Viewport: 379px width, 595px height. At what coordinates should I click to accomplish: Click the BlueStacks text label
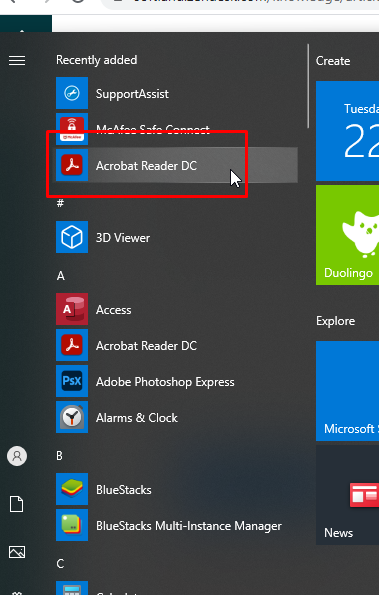(124, 490)
